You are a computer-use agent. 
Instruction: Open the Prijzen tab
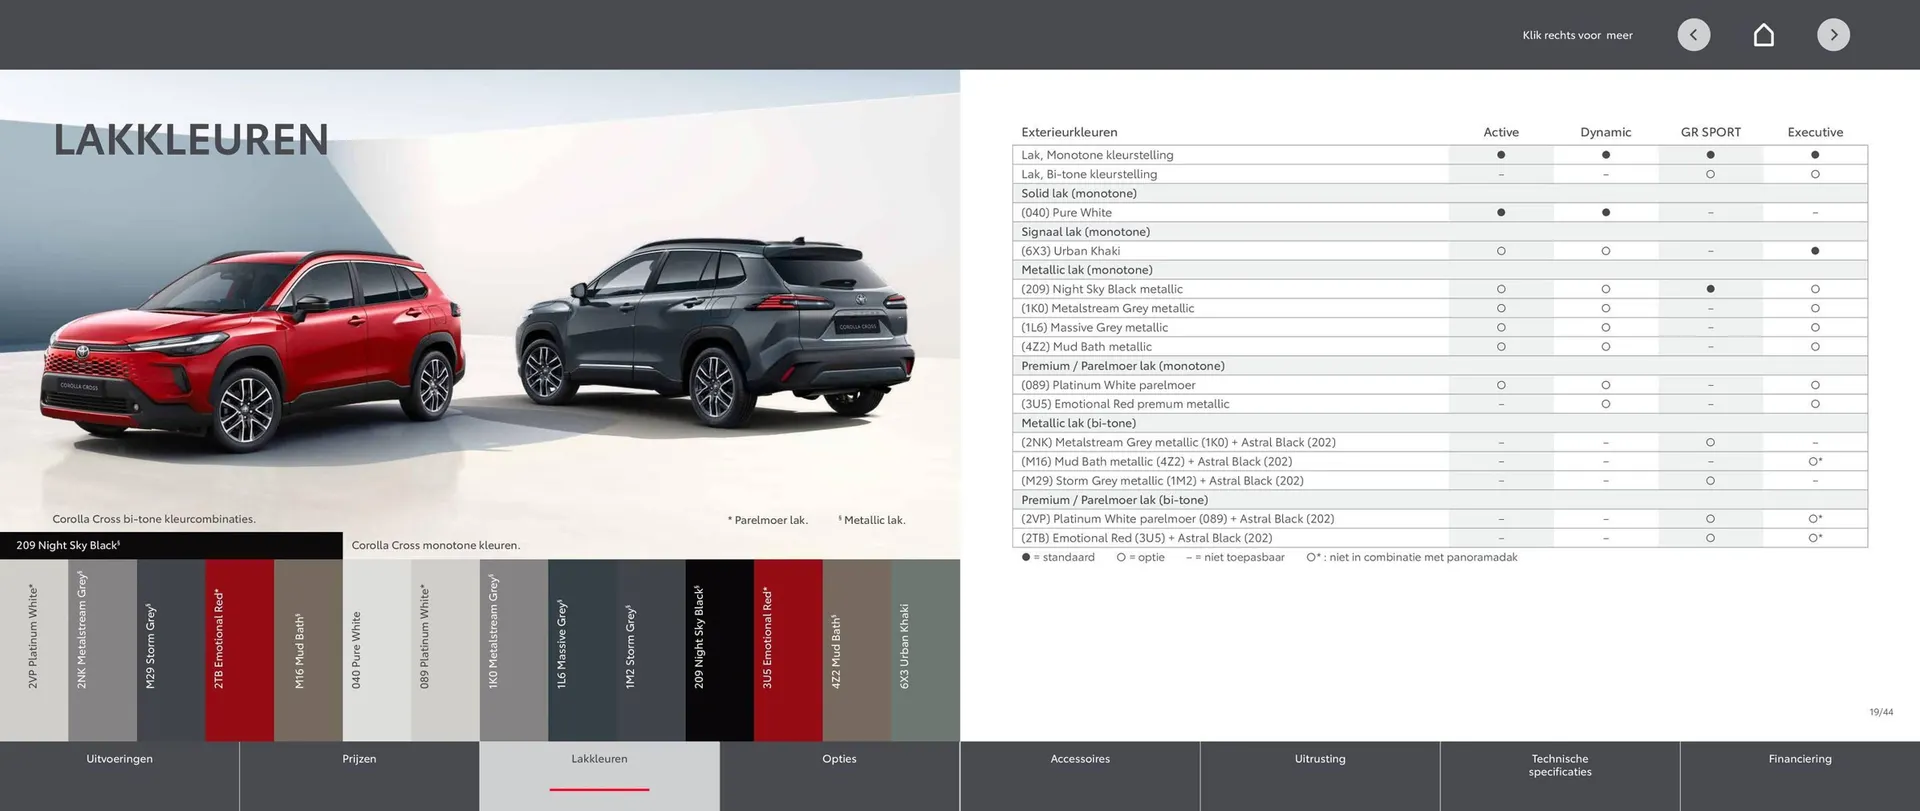(360, 776)
